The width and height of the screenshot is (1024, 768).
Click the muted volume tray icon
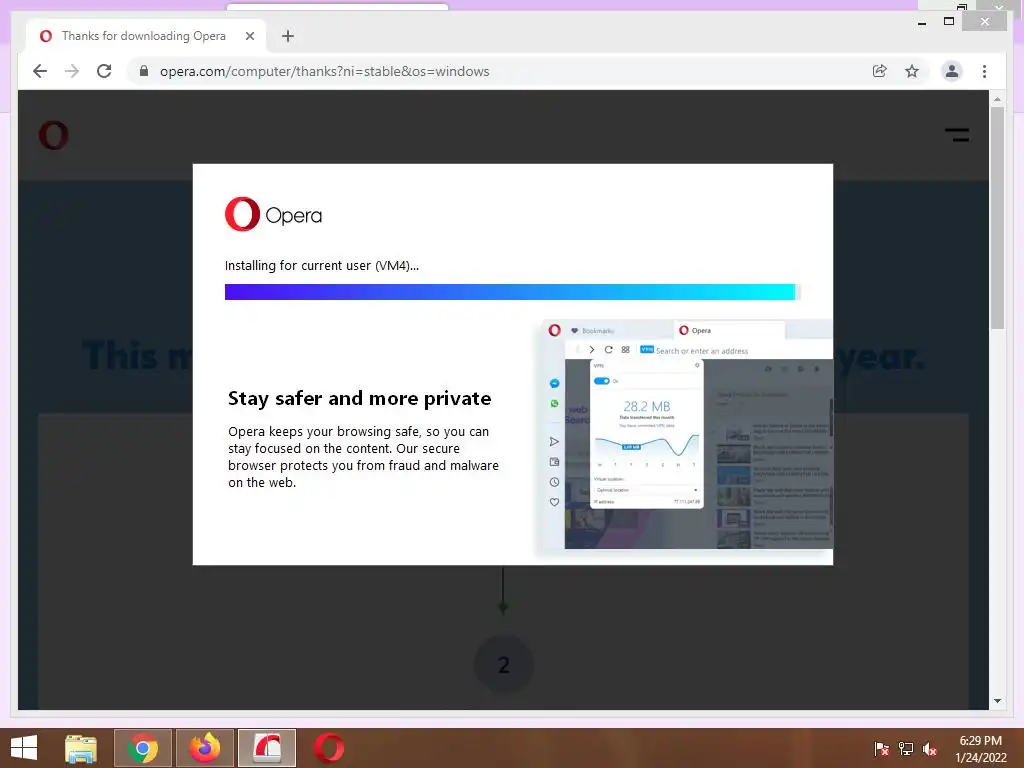pos(930,749)
